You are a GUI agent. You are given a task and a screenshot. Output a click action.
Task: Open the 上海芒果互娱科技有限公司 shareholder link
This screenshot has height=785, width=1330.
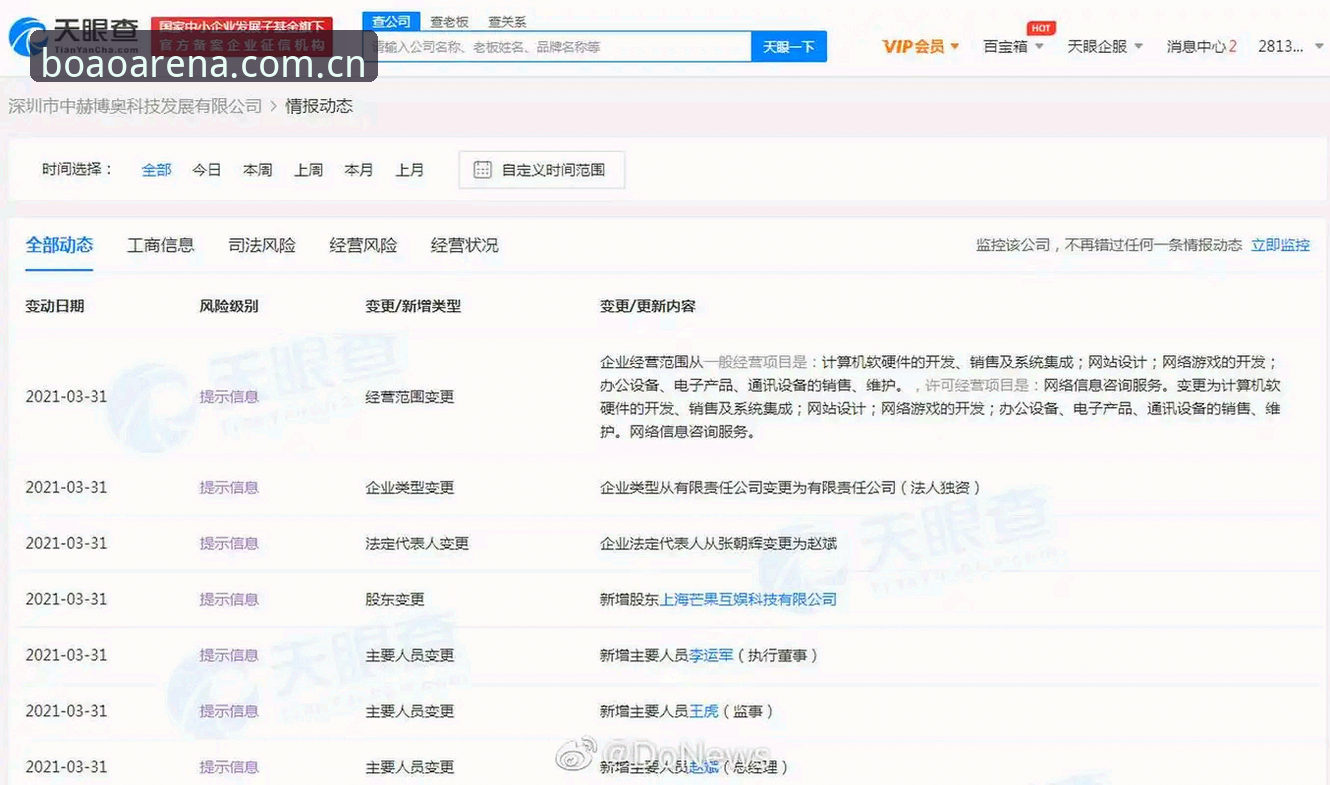point(748,599)
